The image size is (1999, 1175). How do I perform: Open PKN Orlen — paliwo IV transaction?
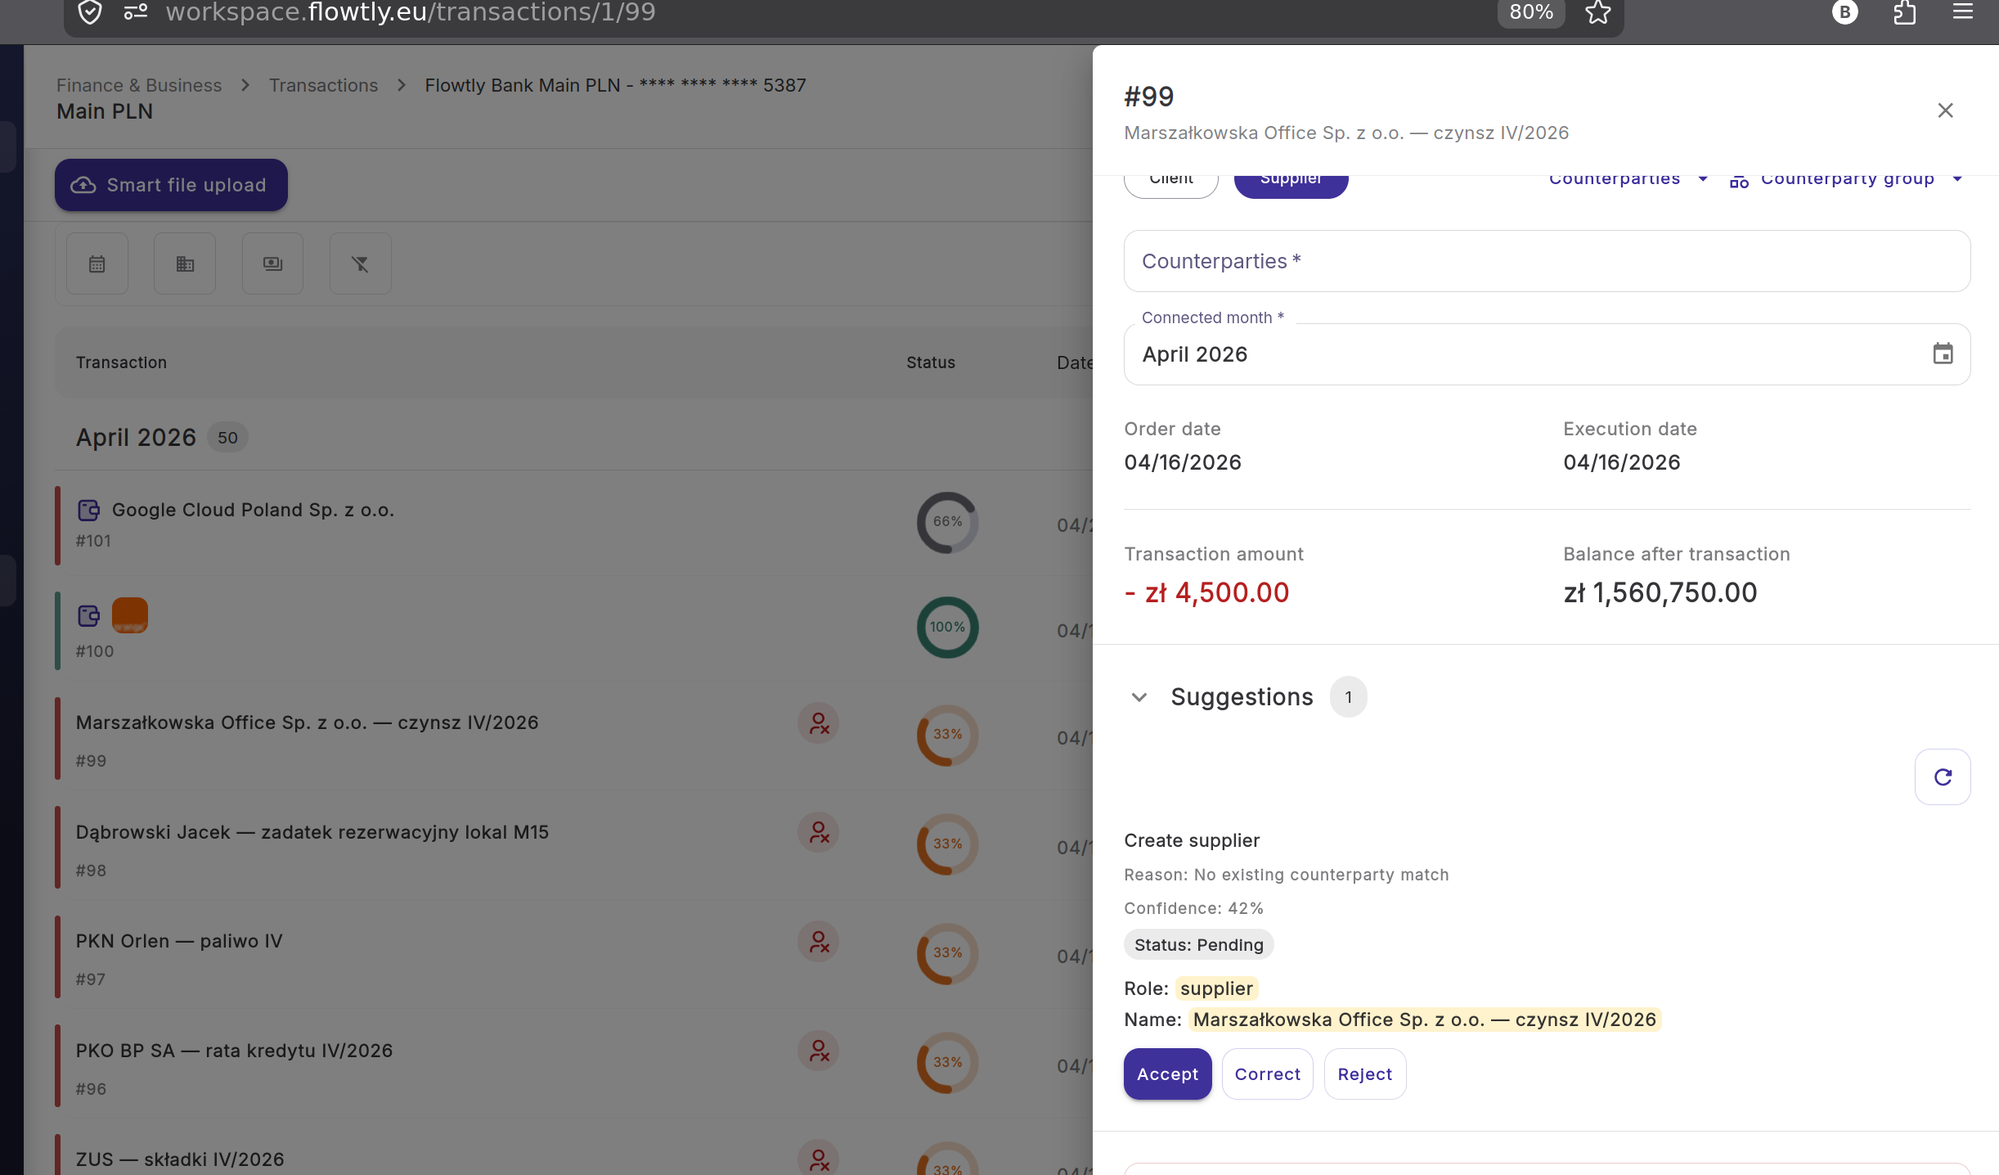point(179,941)
